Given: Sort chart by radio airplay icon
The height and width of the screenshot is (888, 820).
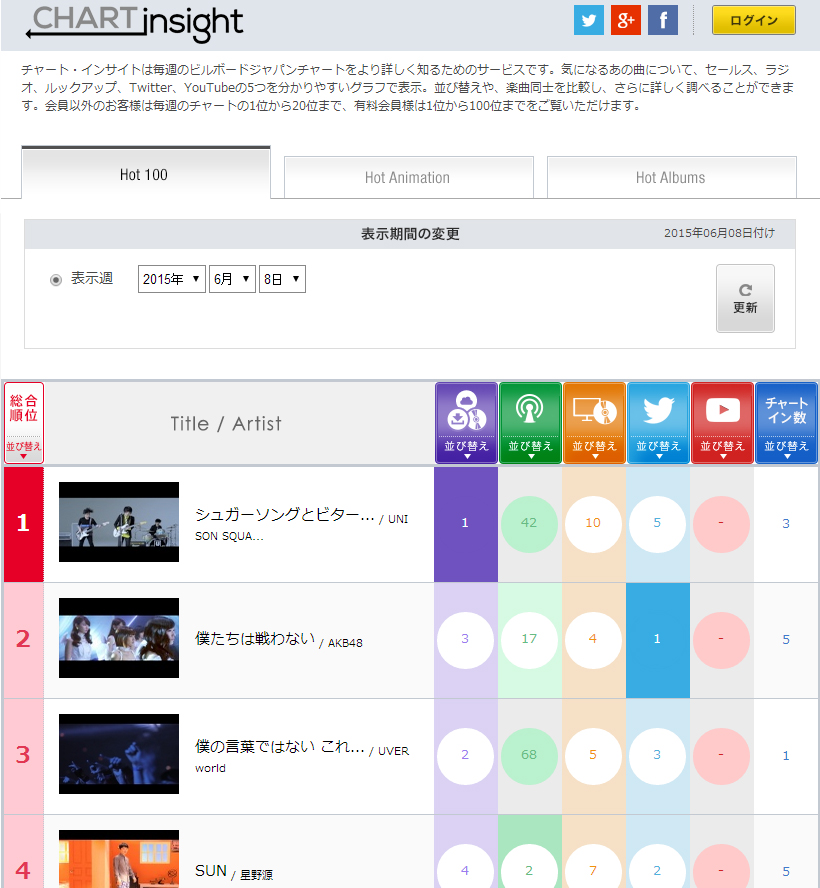Looking at the screenshot, I should [530, 423].
